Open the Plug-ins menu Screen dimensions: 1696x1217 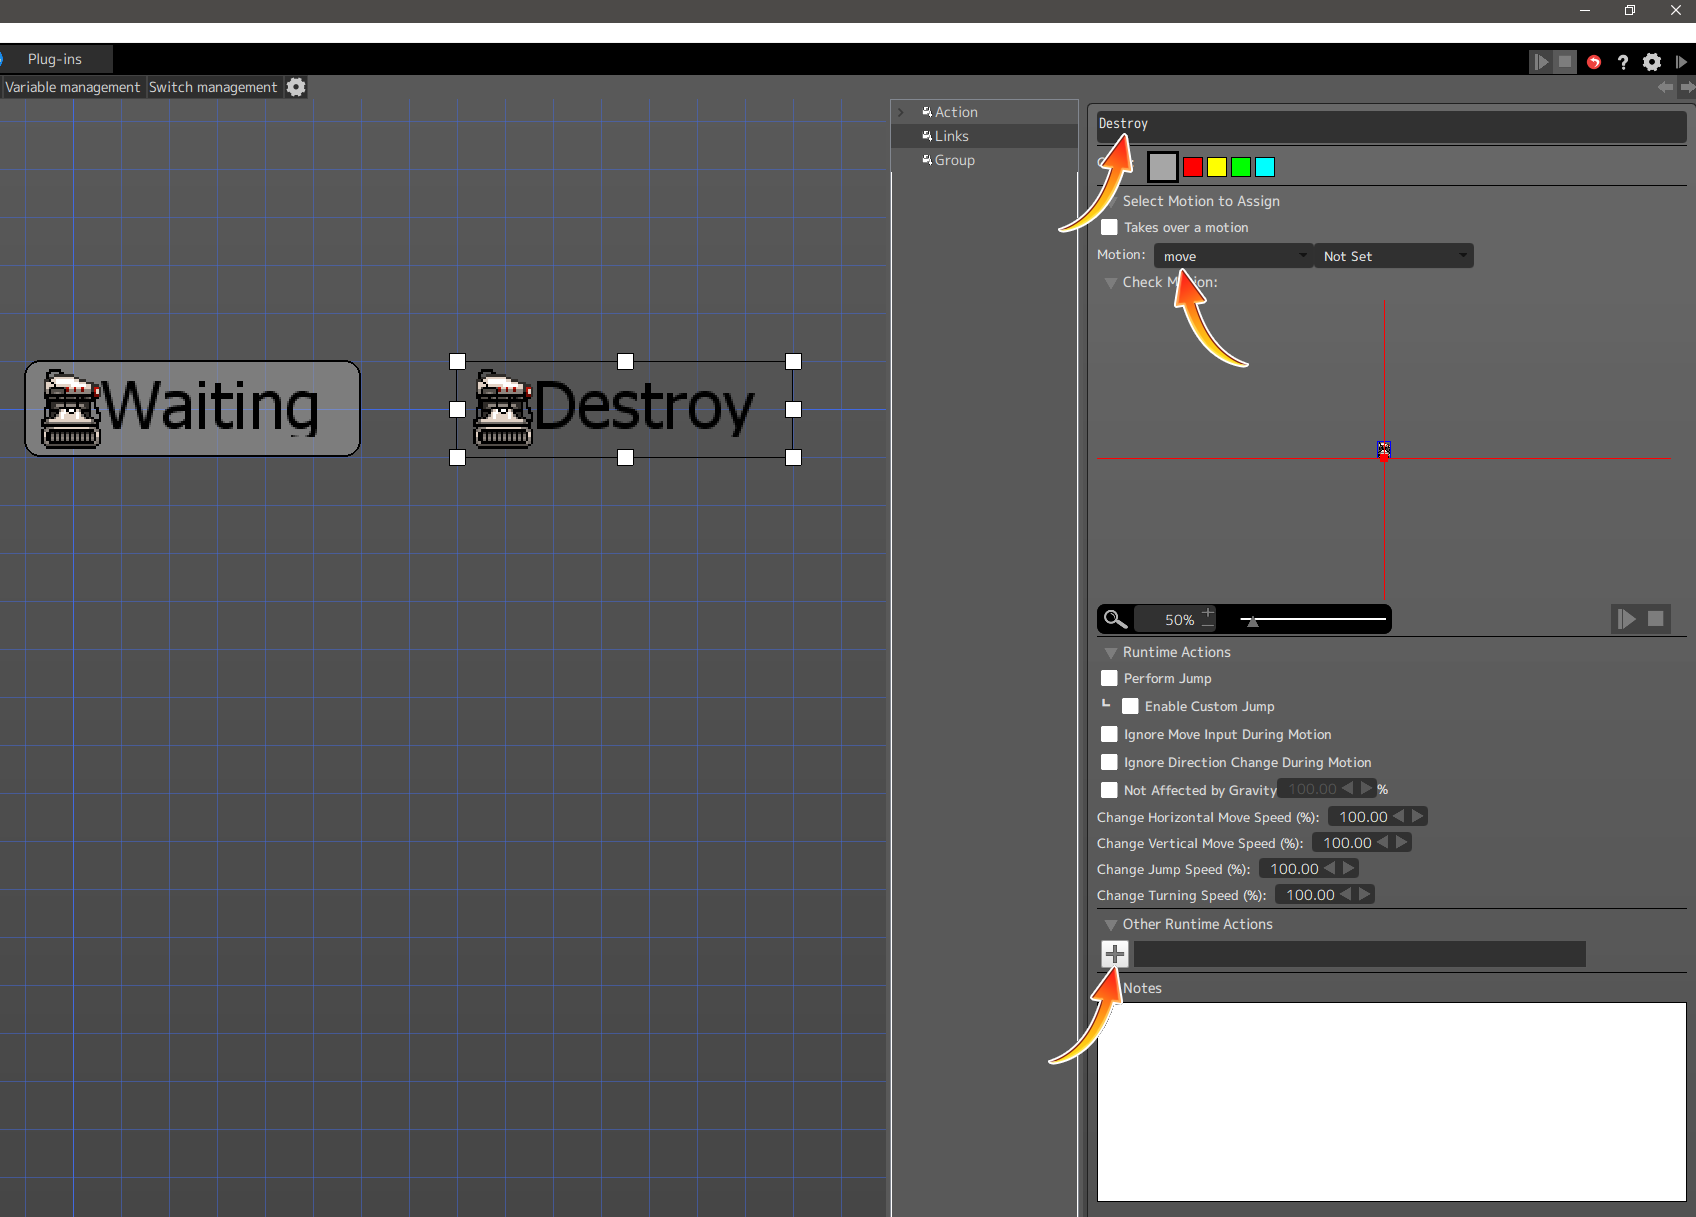tap(55, 59)
